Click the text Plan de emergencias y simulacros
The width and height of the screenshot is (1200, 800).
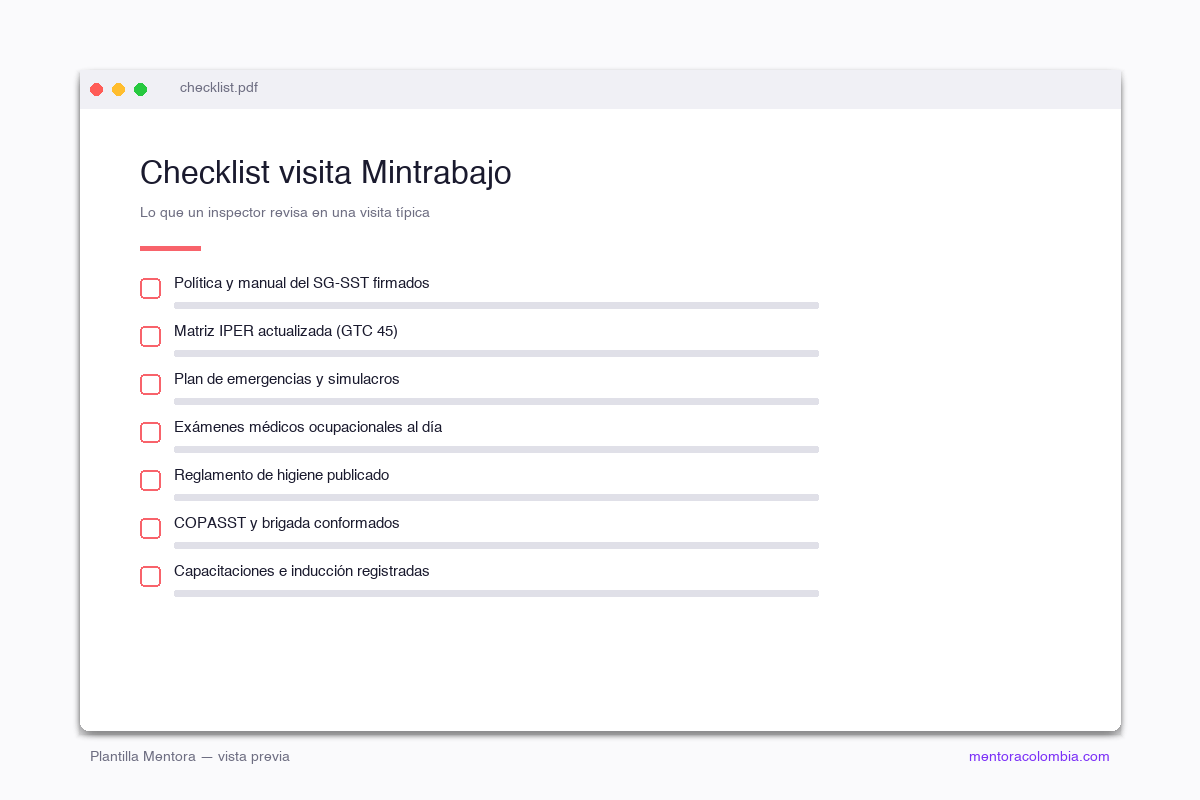(x=287, y=379)
